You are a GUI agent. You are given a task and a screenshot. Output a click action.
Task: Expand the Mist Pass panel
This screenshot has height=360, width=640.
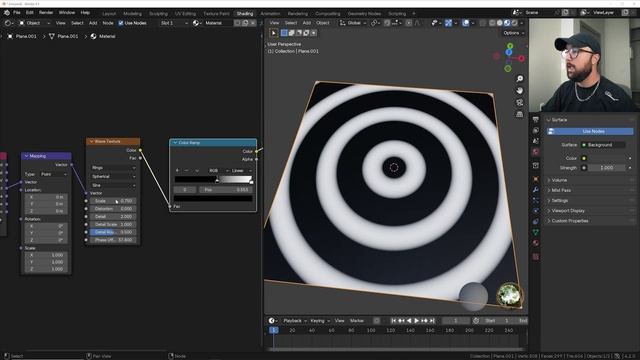pyautogui.click(x=561, y=190)
